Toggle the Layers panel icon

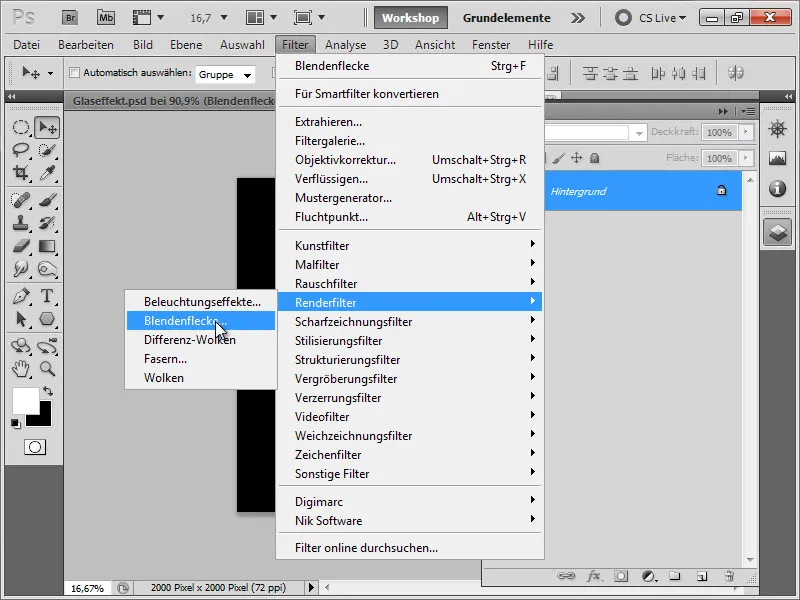[778, 233]
